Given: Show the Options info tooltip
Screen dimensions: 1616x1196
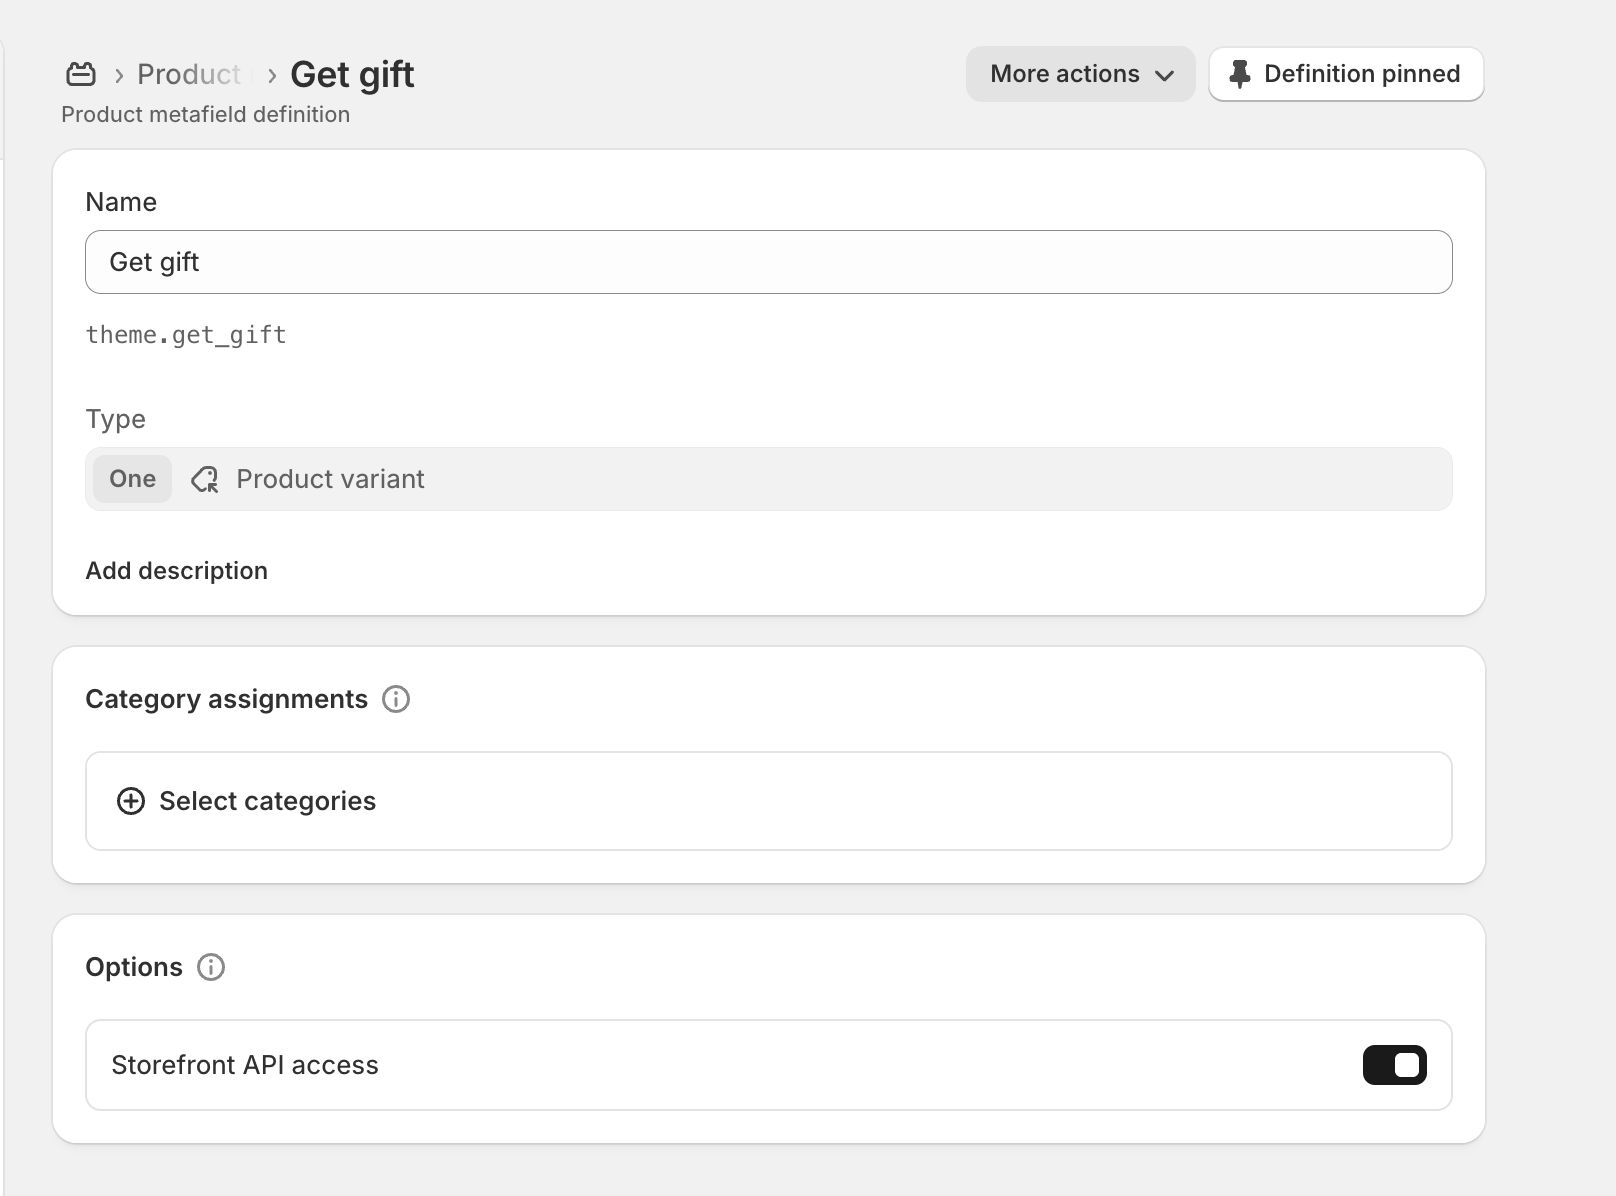Looking at the screenshot, I should 211,967.
